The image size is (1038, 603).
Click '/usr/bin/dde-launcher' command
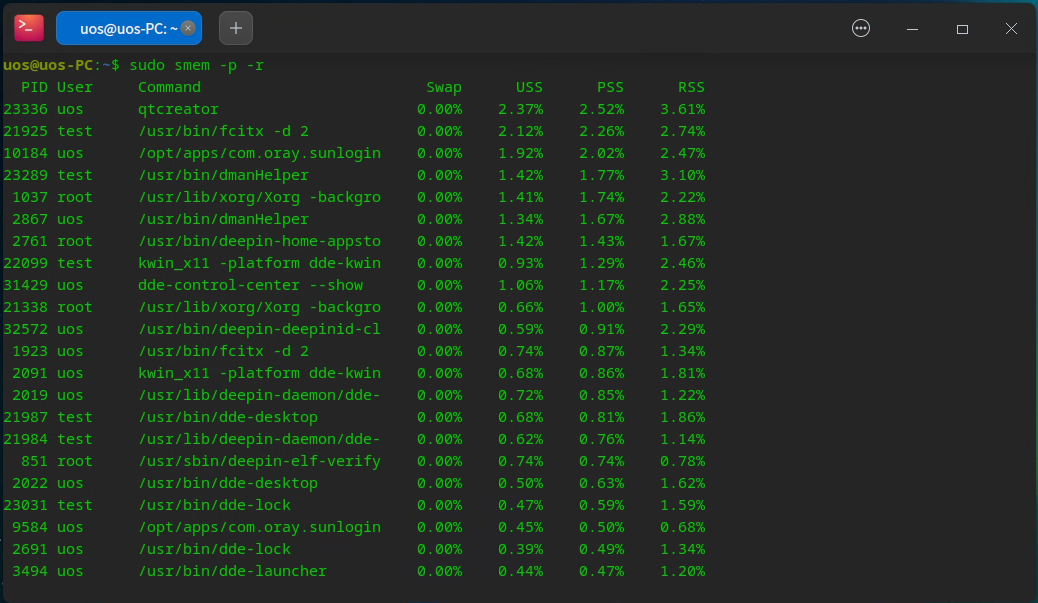232,571
